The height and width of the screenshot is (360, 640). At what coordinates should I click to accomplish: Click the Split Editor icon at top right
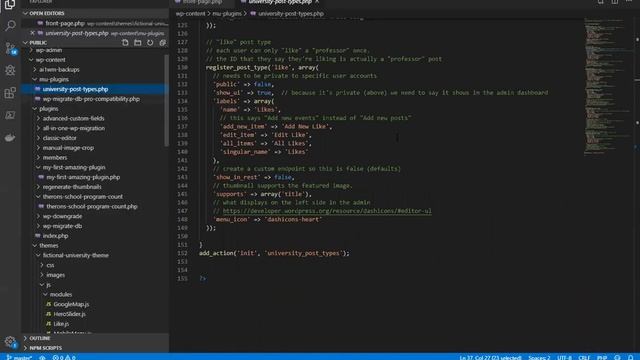614,2
